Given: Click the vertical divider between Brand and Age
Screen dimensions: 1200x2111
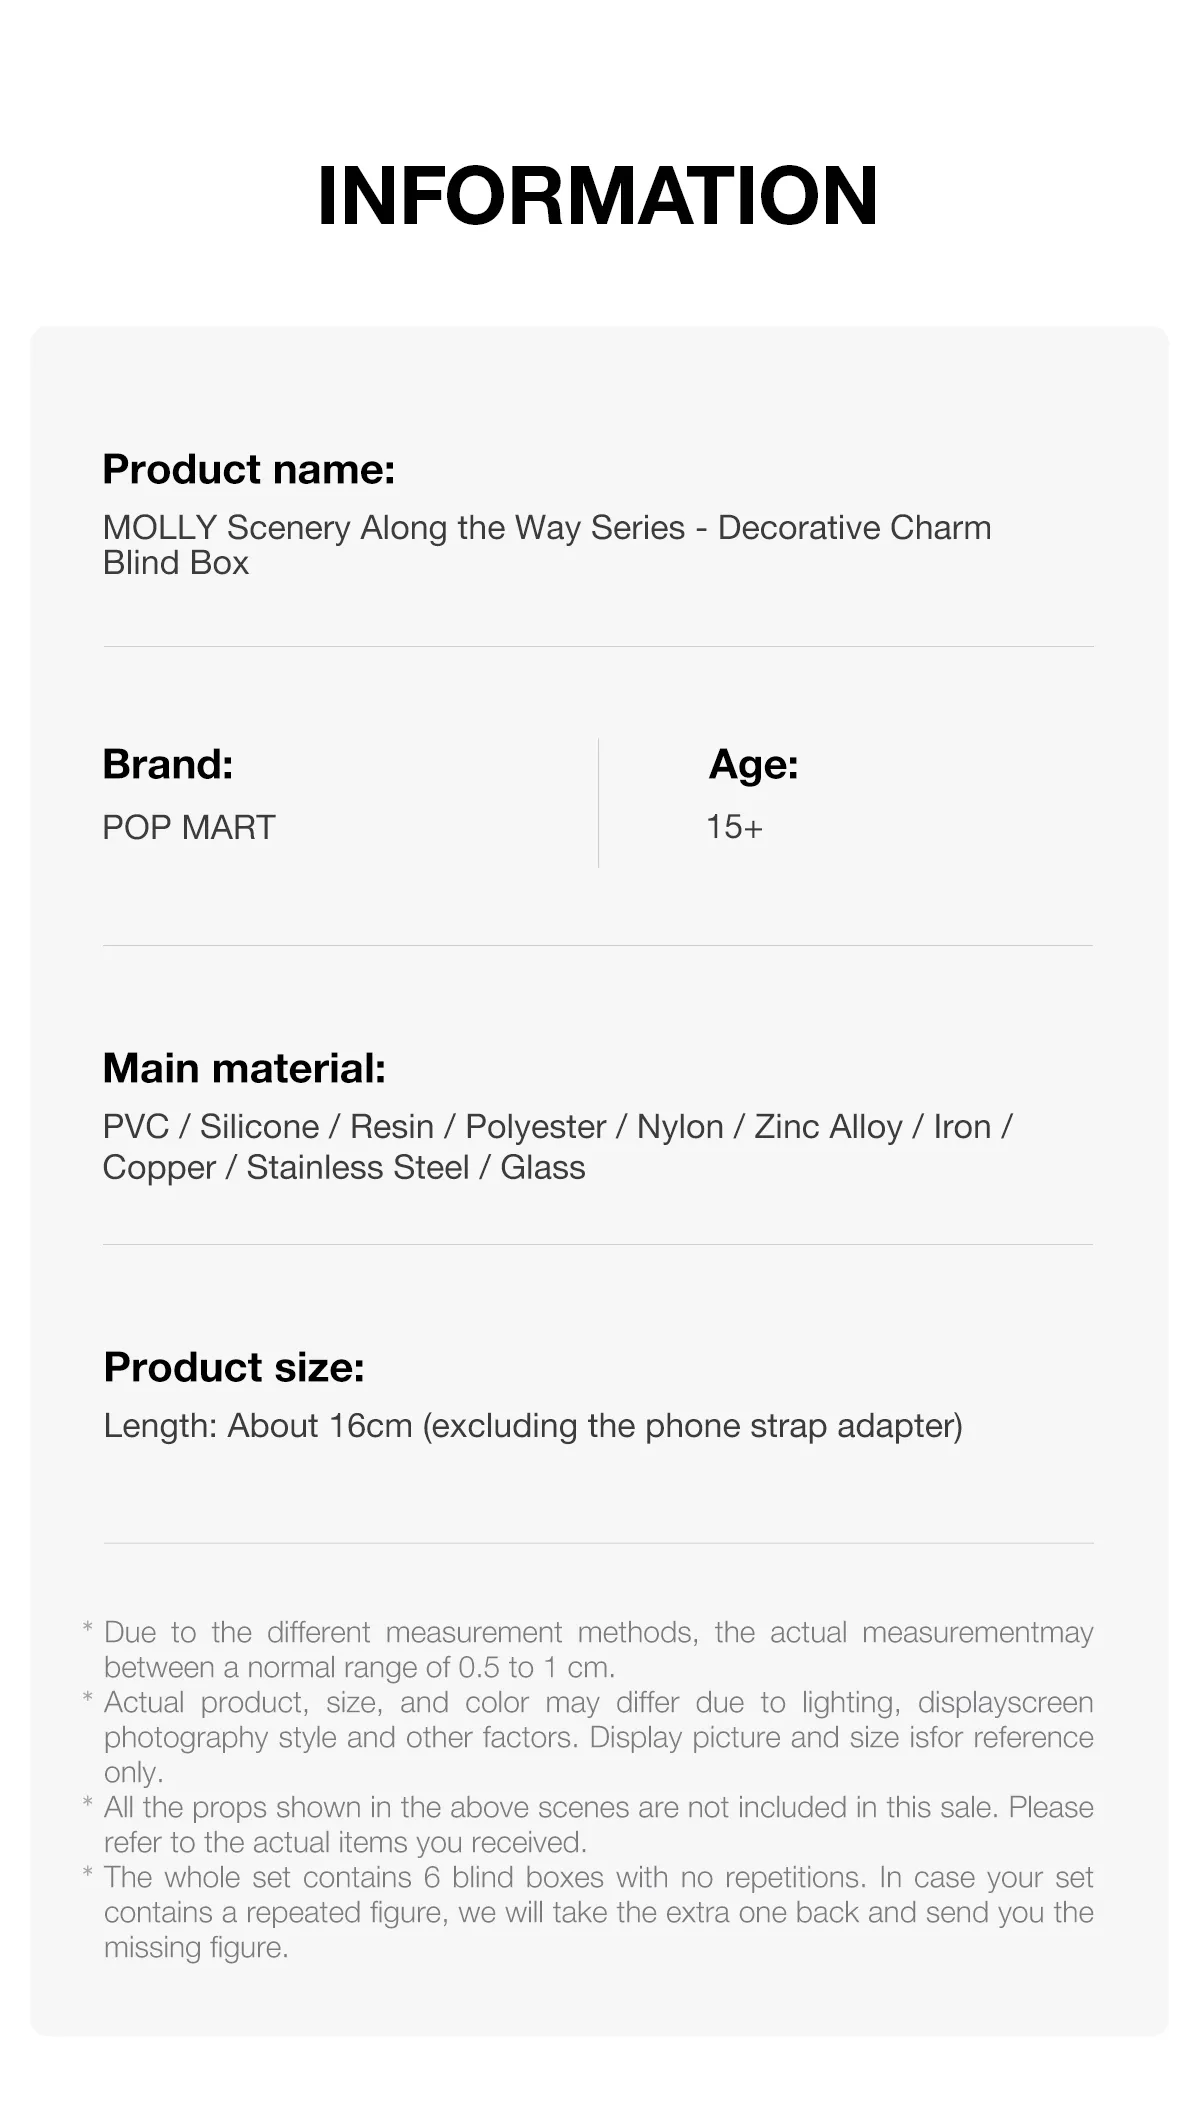Looking at the screenshot, I should click(x=598, y=803).
